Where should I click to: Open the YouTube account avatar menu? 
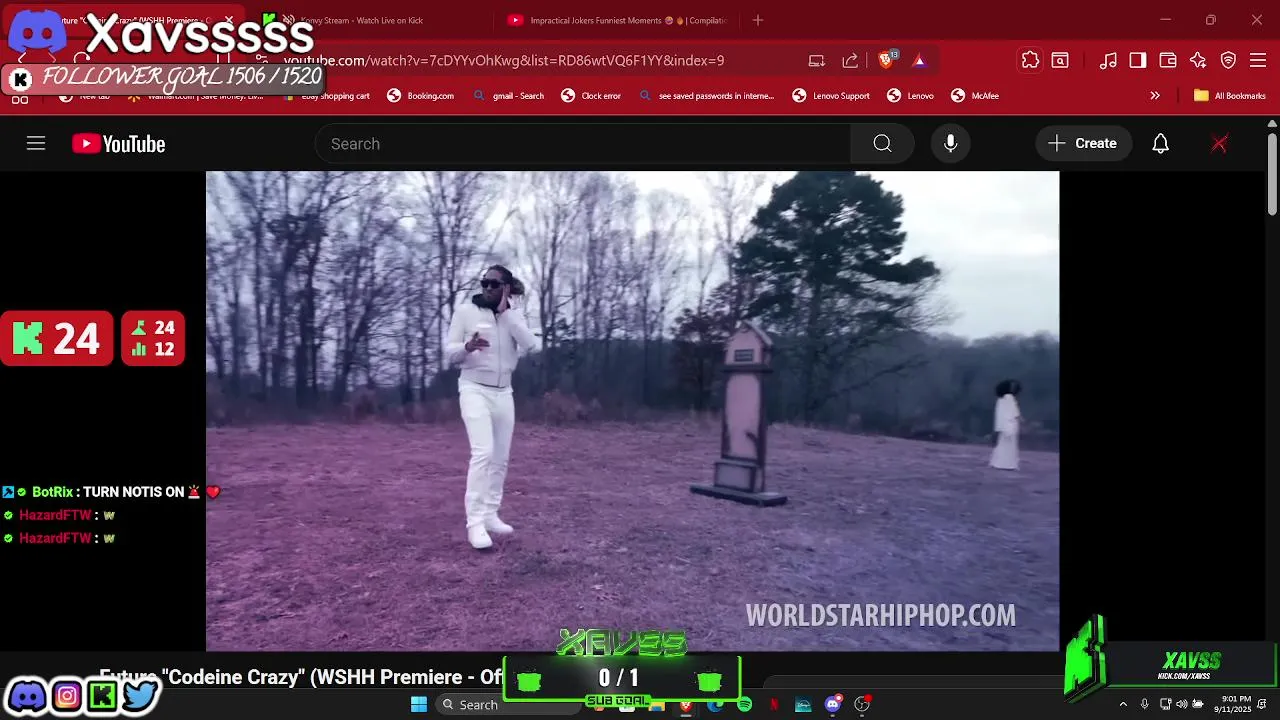pos(1219,144)
